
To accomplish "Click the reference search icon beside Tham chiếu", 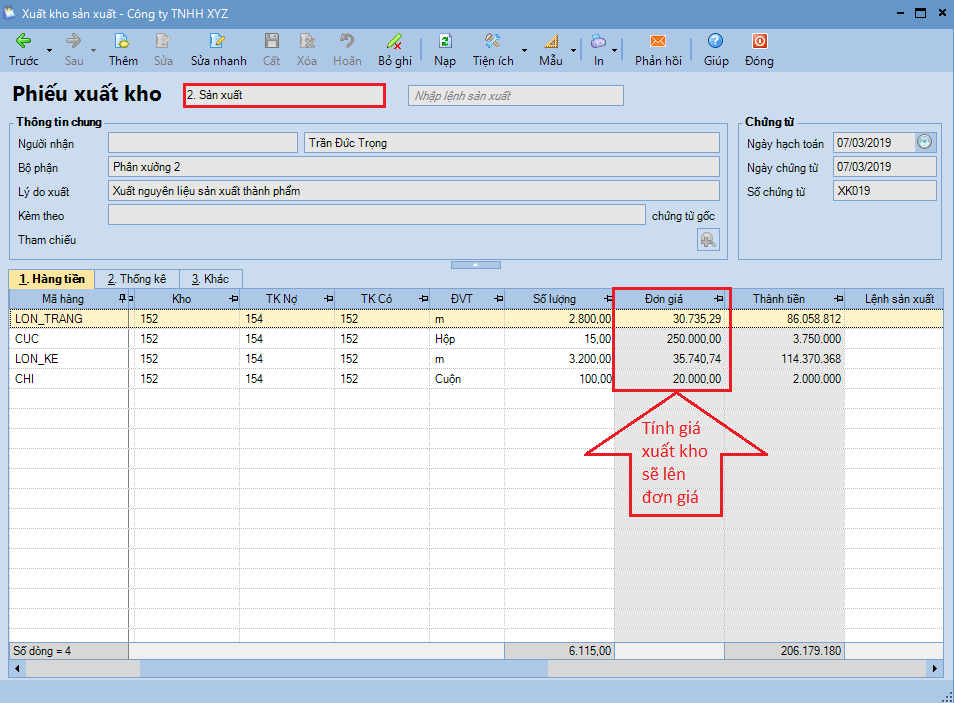I will click(707, 240).
